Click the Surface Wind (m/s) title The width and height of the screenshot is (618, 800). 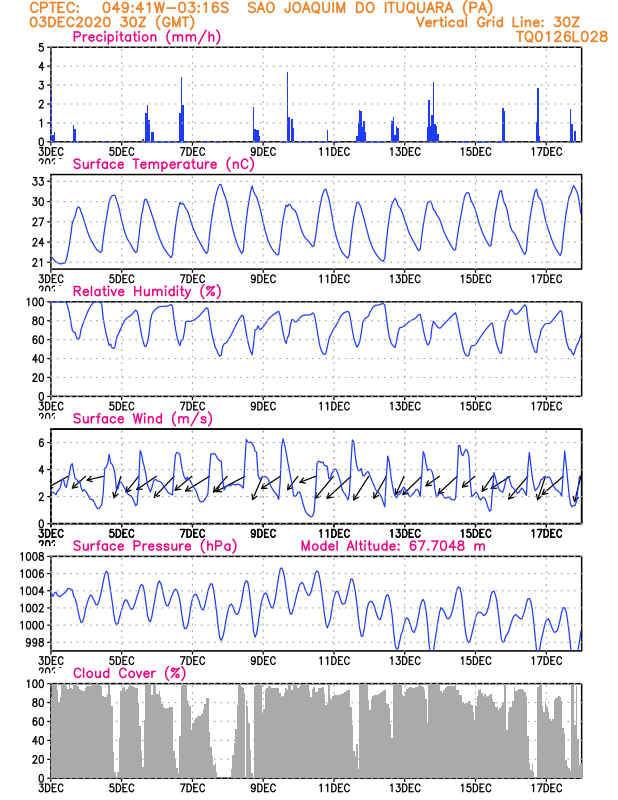coord(143,419)
